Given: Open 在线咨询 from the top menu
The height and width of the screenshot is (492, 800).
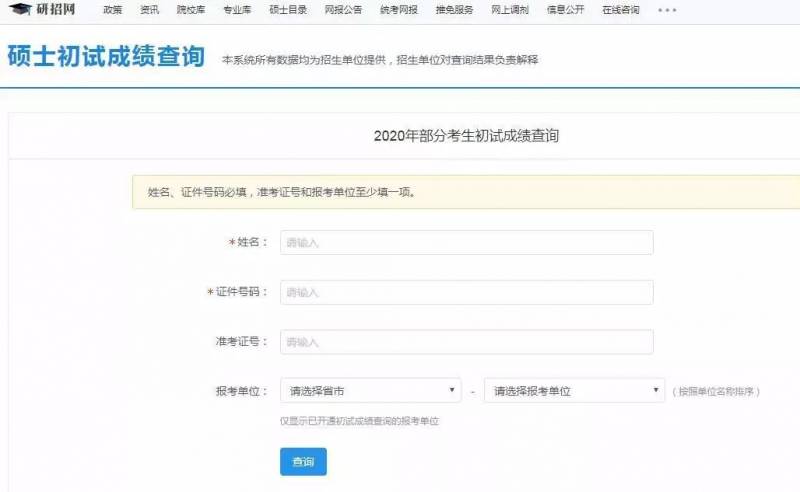Looking at the screenshot, I should (618, 10).
